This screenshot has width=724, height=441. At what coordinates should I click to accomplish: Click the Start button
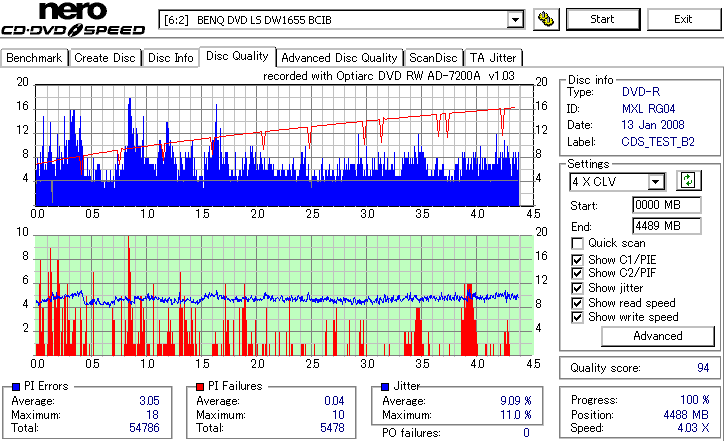[603, 19]
